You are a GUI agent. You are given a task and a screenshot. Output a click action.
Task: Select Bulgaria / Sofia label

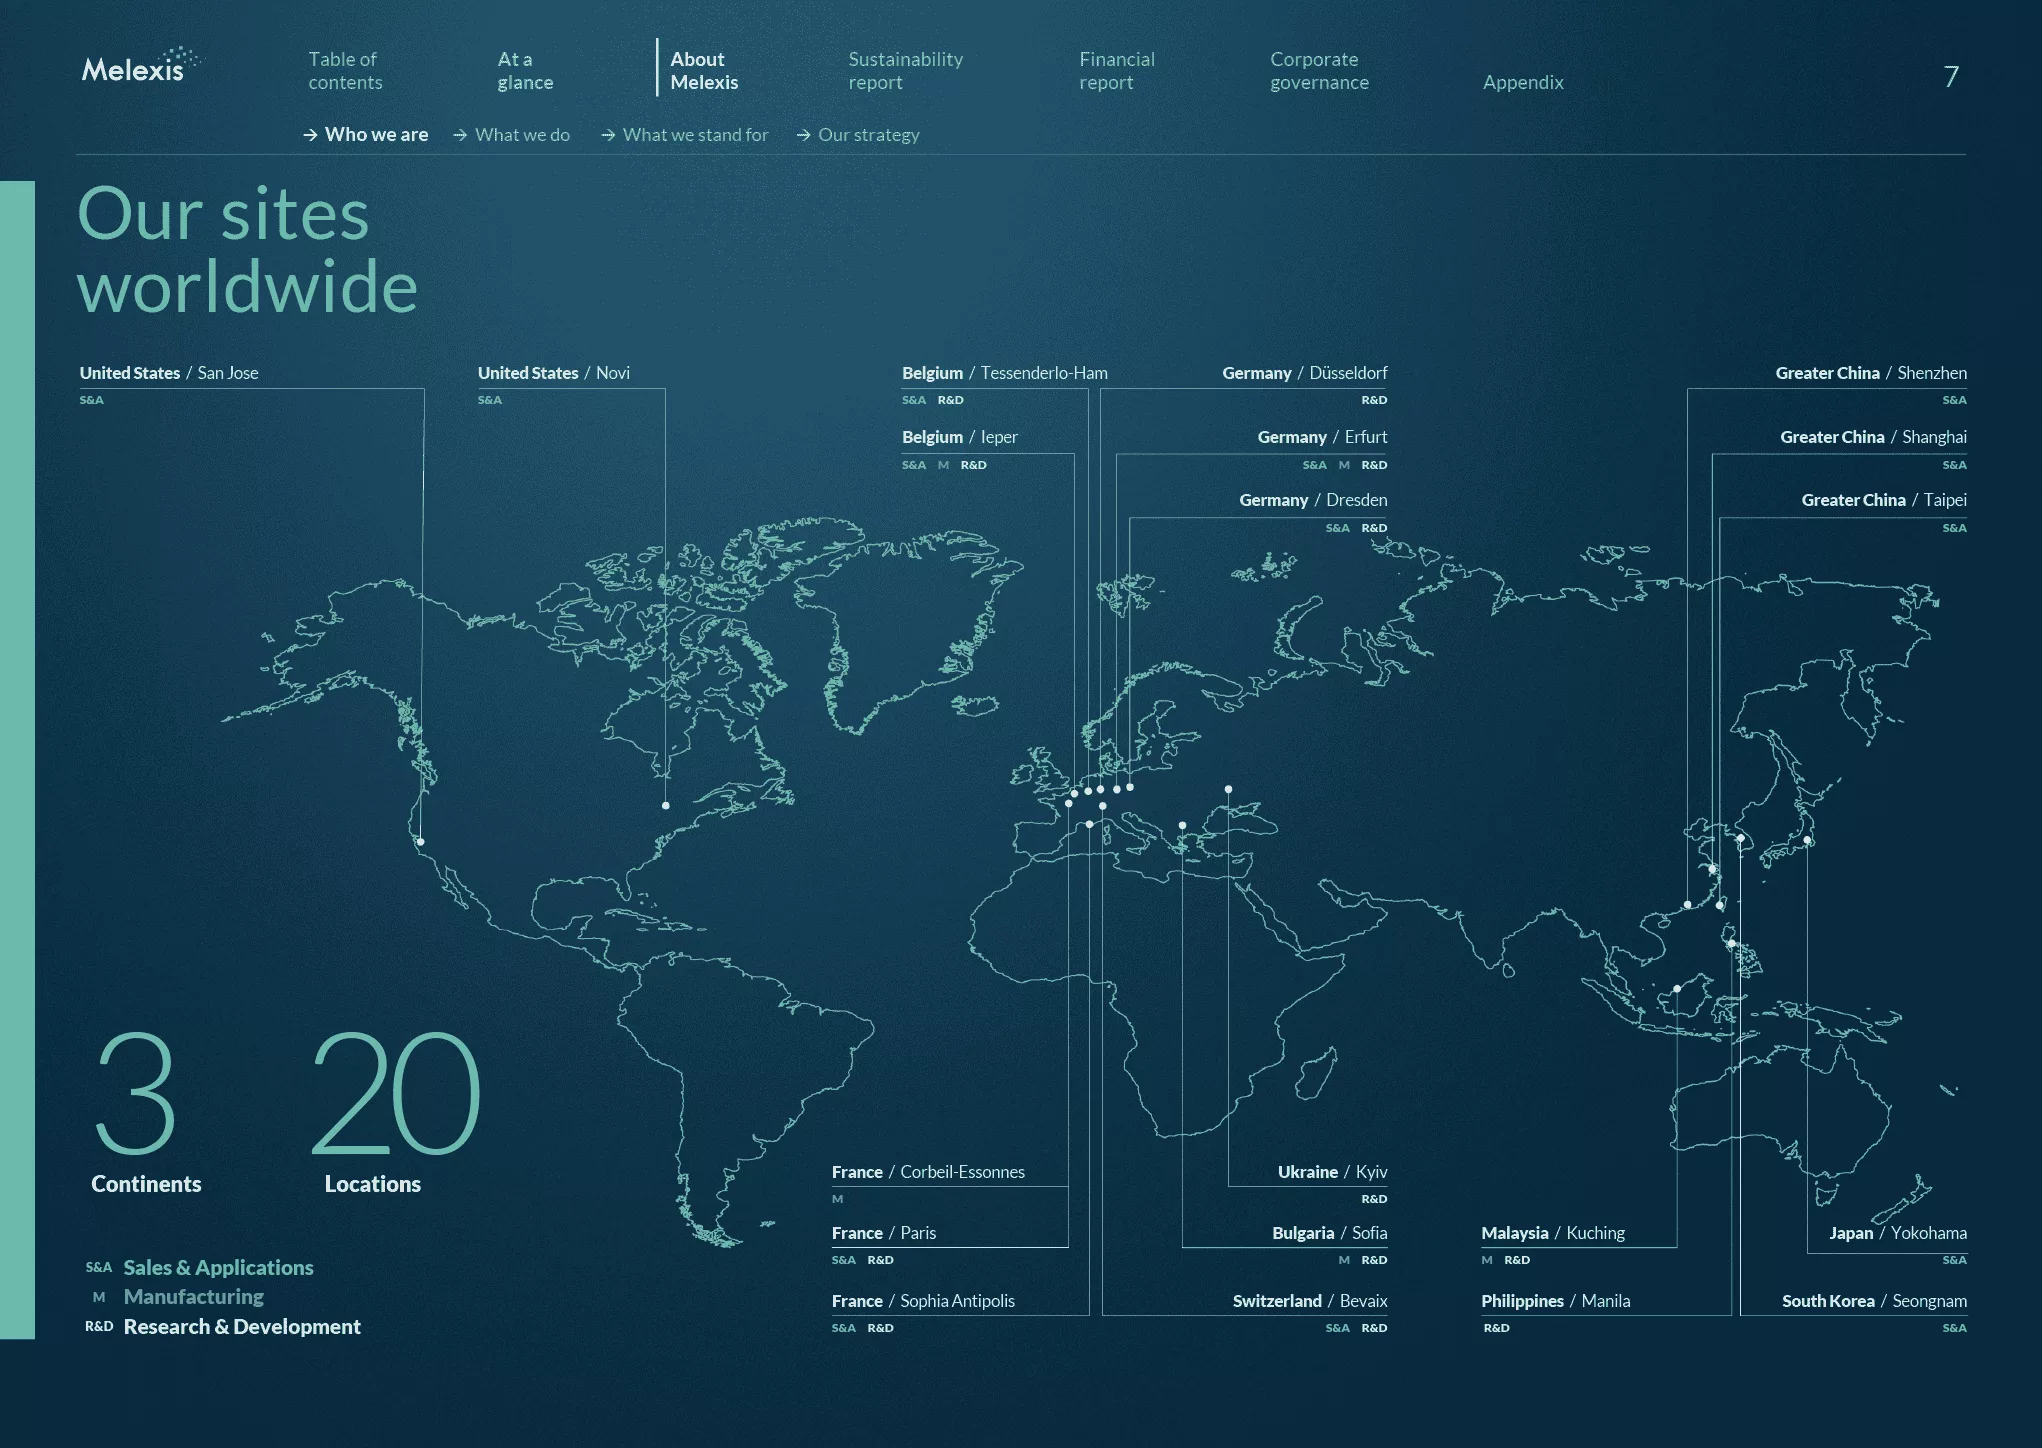click(x=1330, y=1233)
